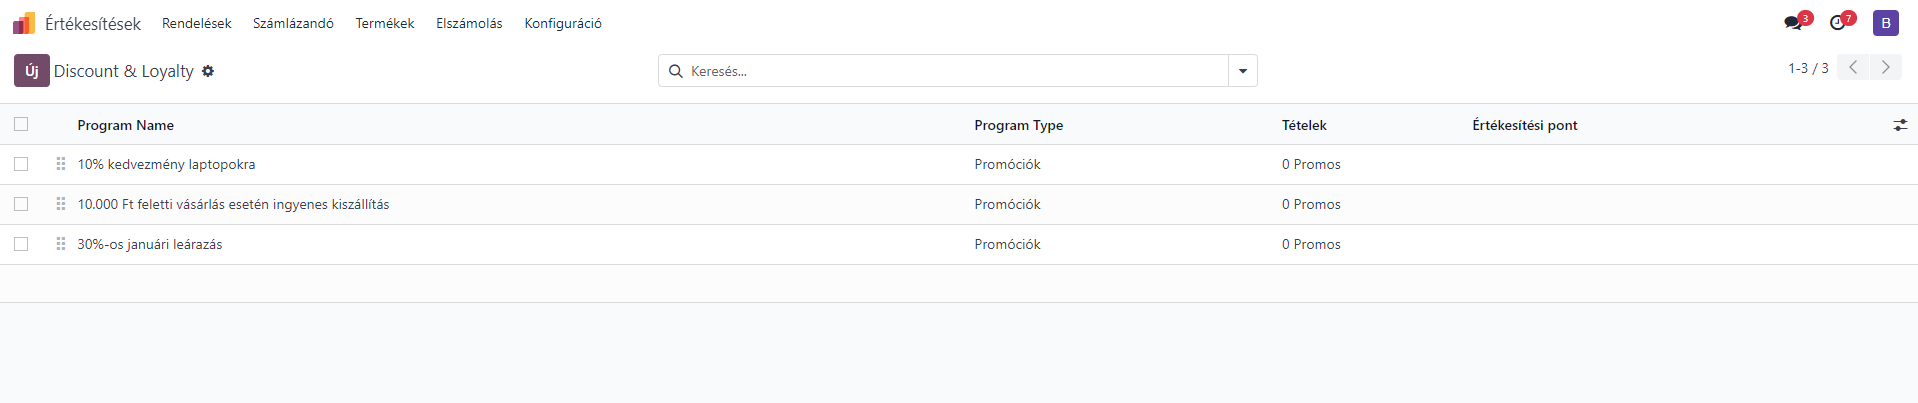1918x403 pixels.
Task: Open the Termékek menu
Action: tap(385, 23)
